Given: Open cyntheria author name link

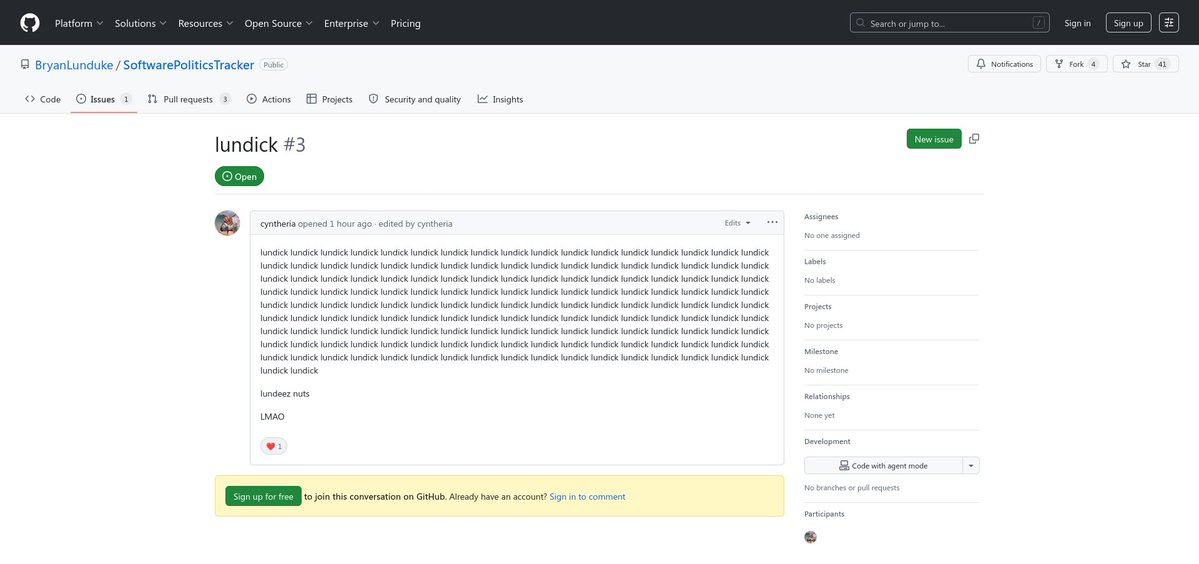Looking at the screenshot, I should point(278,224).
